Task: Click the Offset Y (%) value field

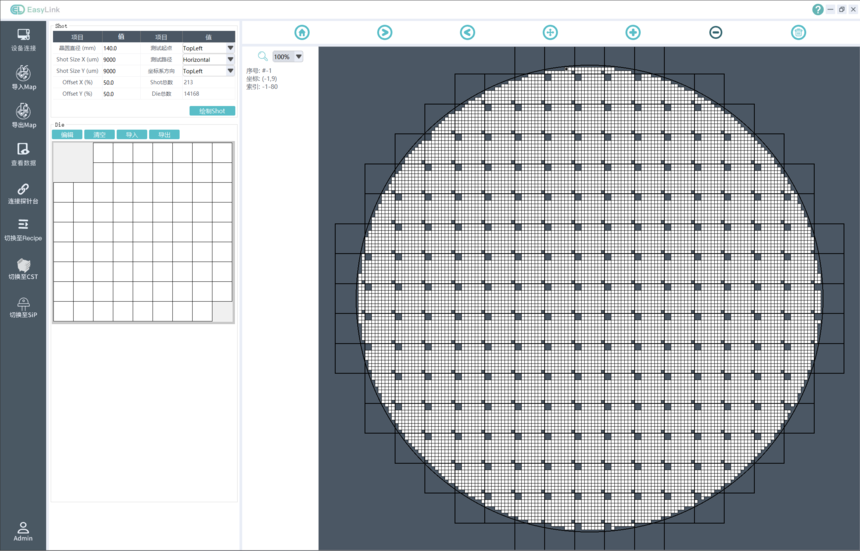Action: [x=121, y=94]
